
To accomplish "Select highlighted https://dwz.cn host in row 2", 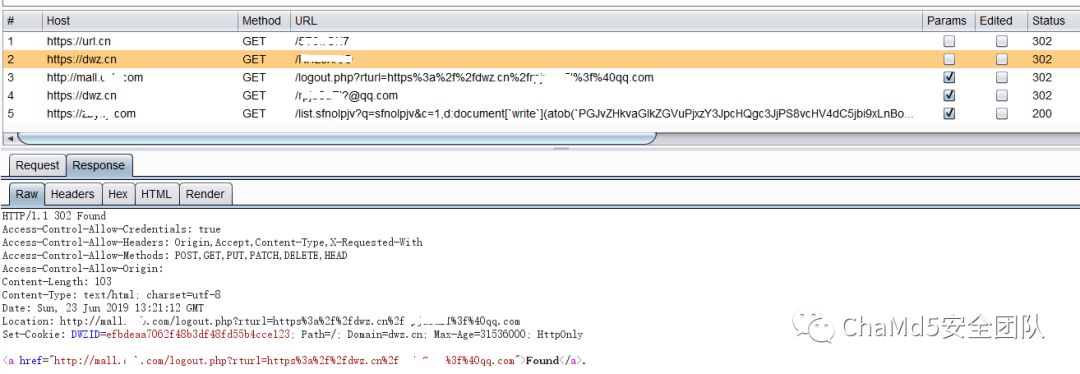I will [81, 59].
